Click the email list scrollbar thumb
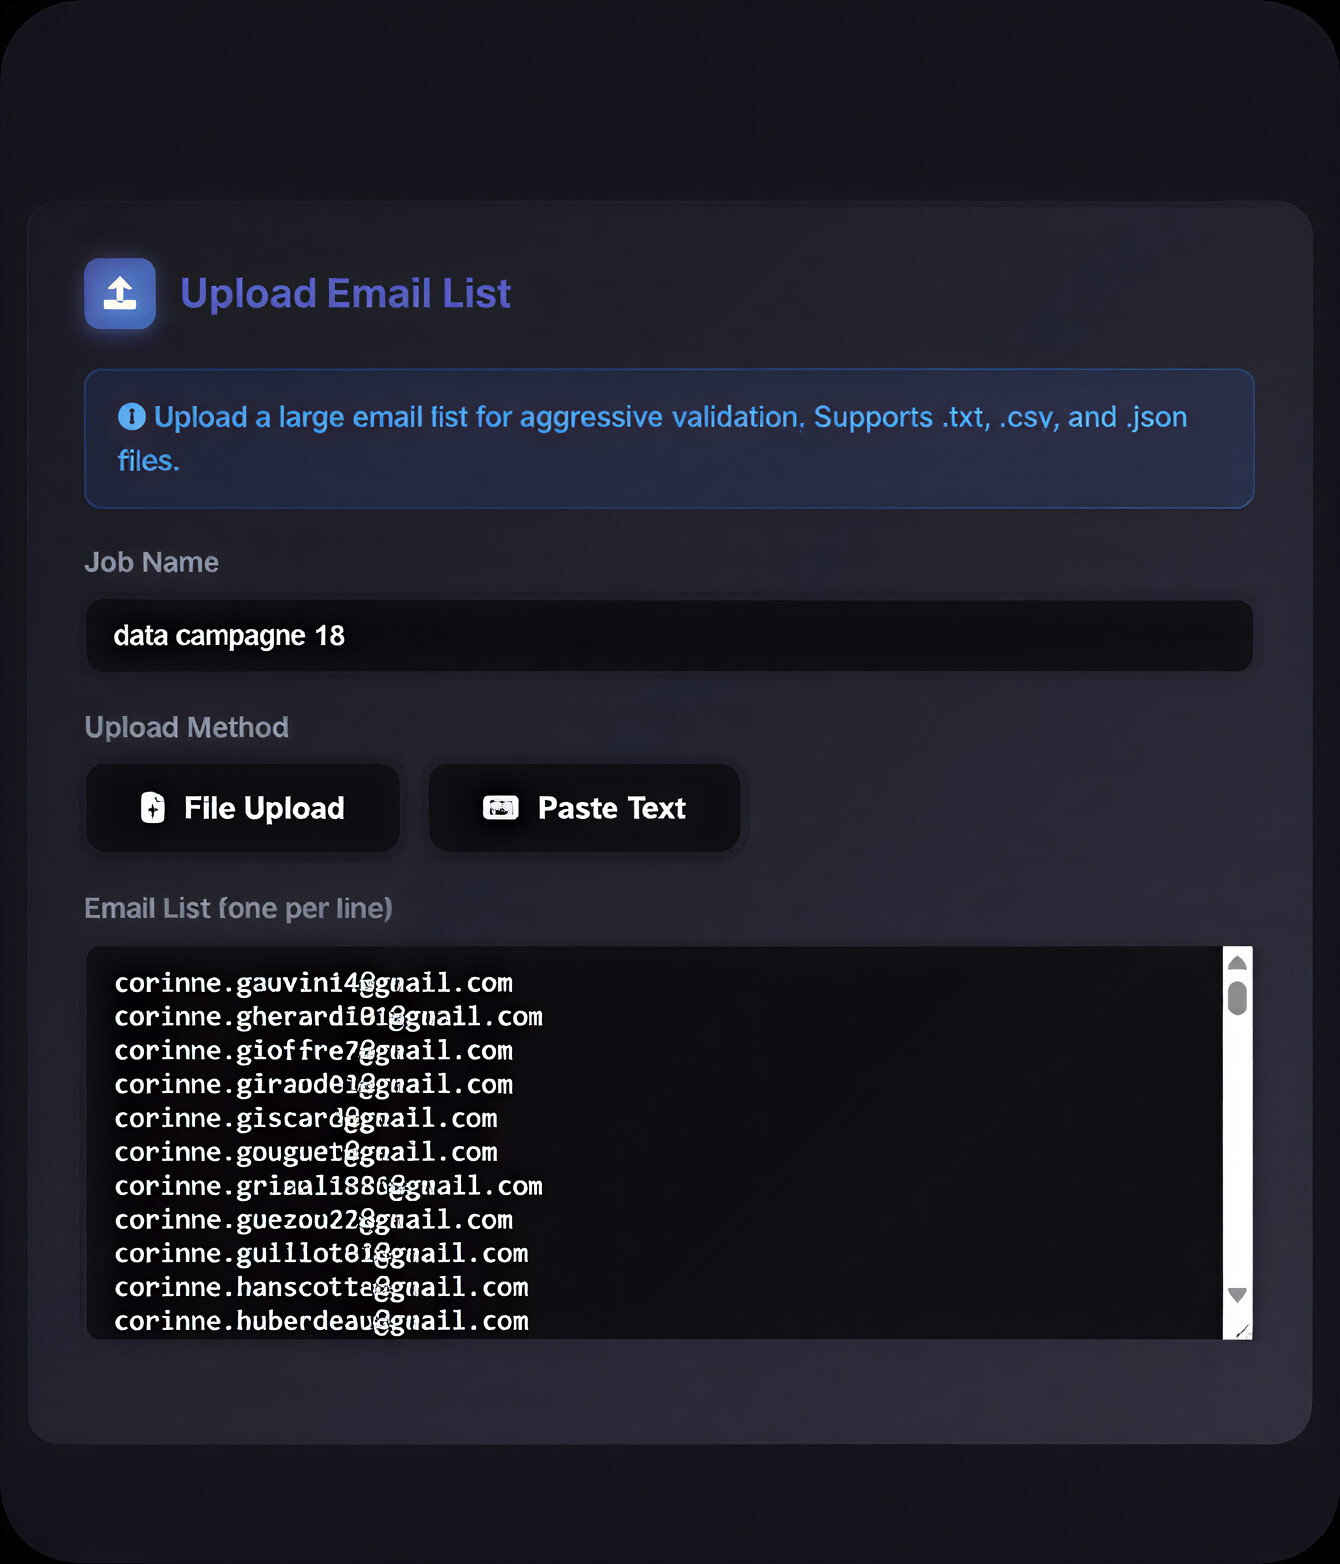The image size is (1340, 1564). point(1237,998)
